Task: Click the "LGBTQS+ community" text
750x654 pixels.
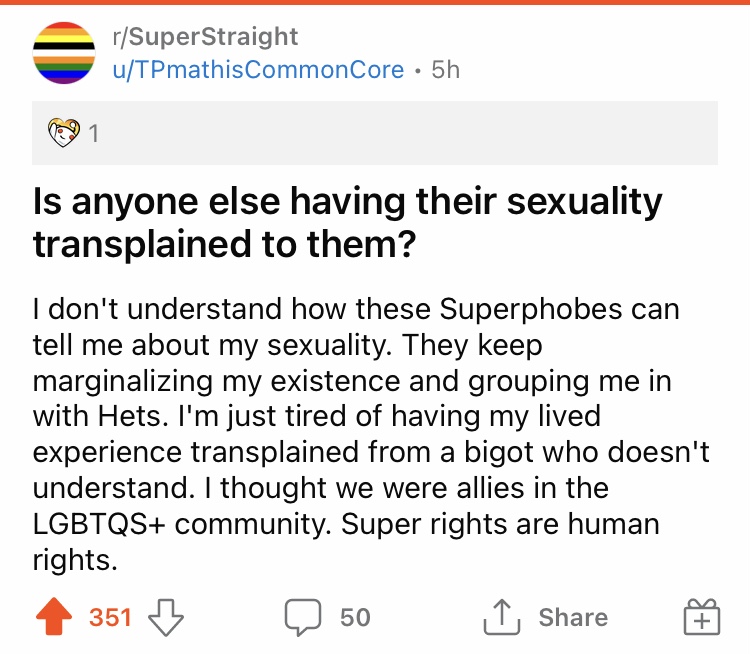Action: click(x=195, y=526)
